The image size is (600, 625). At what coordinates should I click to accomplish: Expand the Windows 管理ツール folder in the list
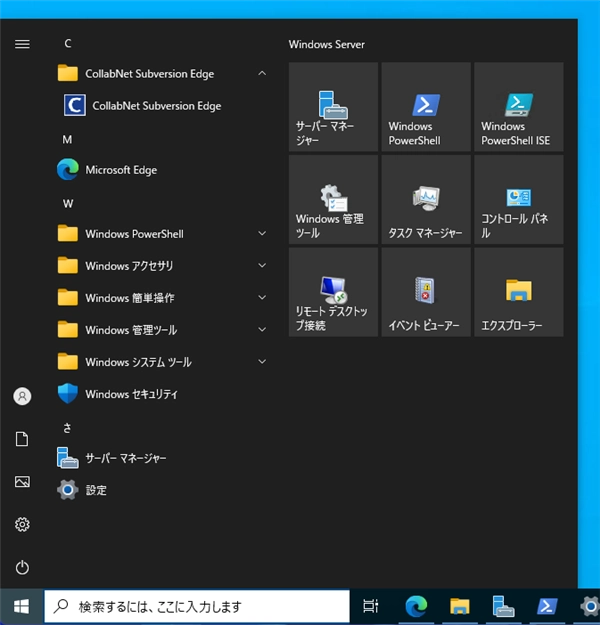pyautogui.click(x=262, y=330)
